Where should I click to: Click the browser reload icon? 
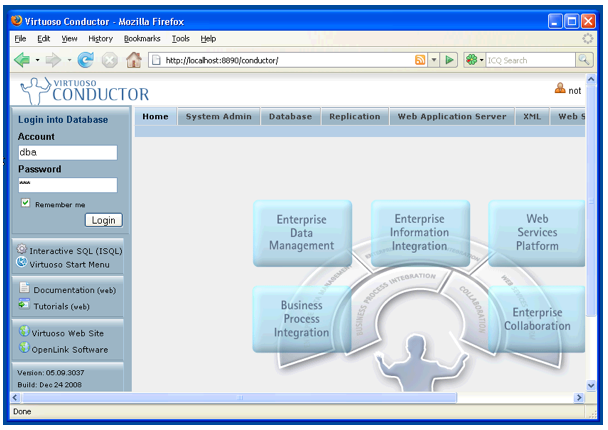coord(86,60)
